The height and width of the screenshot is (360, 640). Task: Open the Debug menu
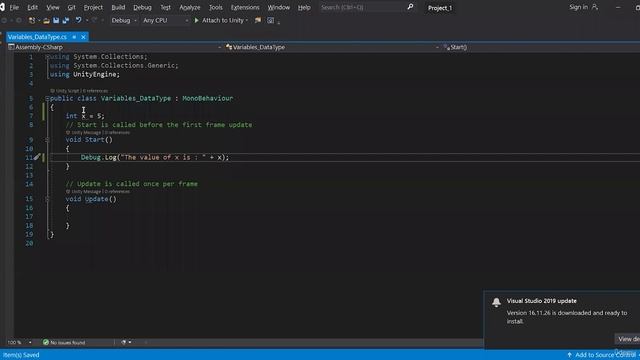coord(142,7)
